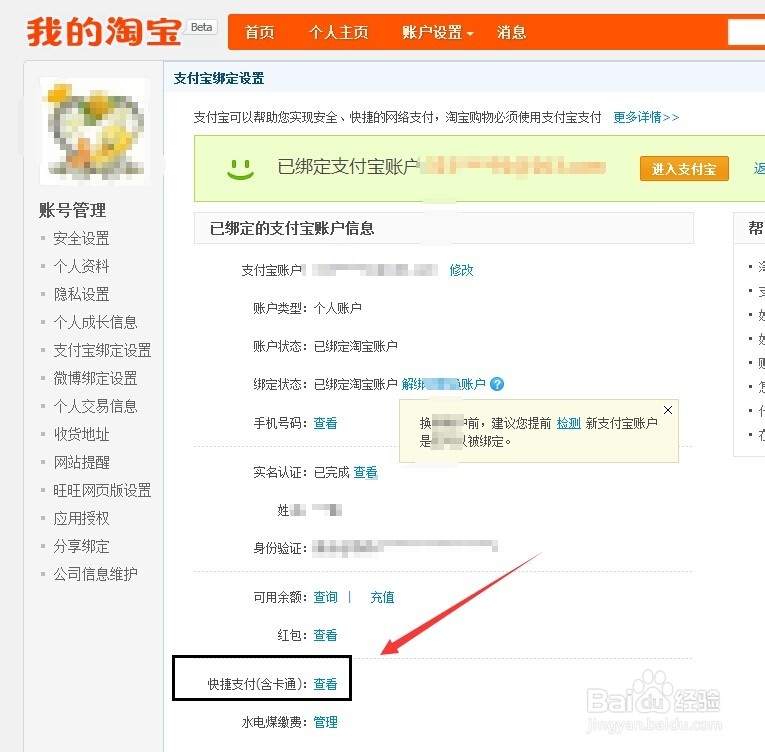The width and height of the screenshot is (765, 752).
Task: Open 个人资料 in the sidebar
Action: [x=81, y=266]
